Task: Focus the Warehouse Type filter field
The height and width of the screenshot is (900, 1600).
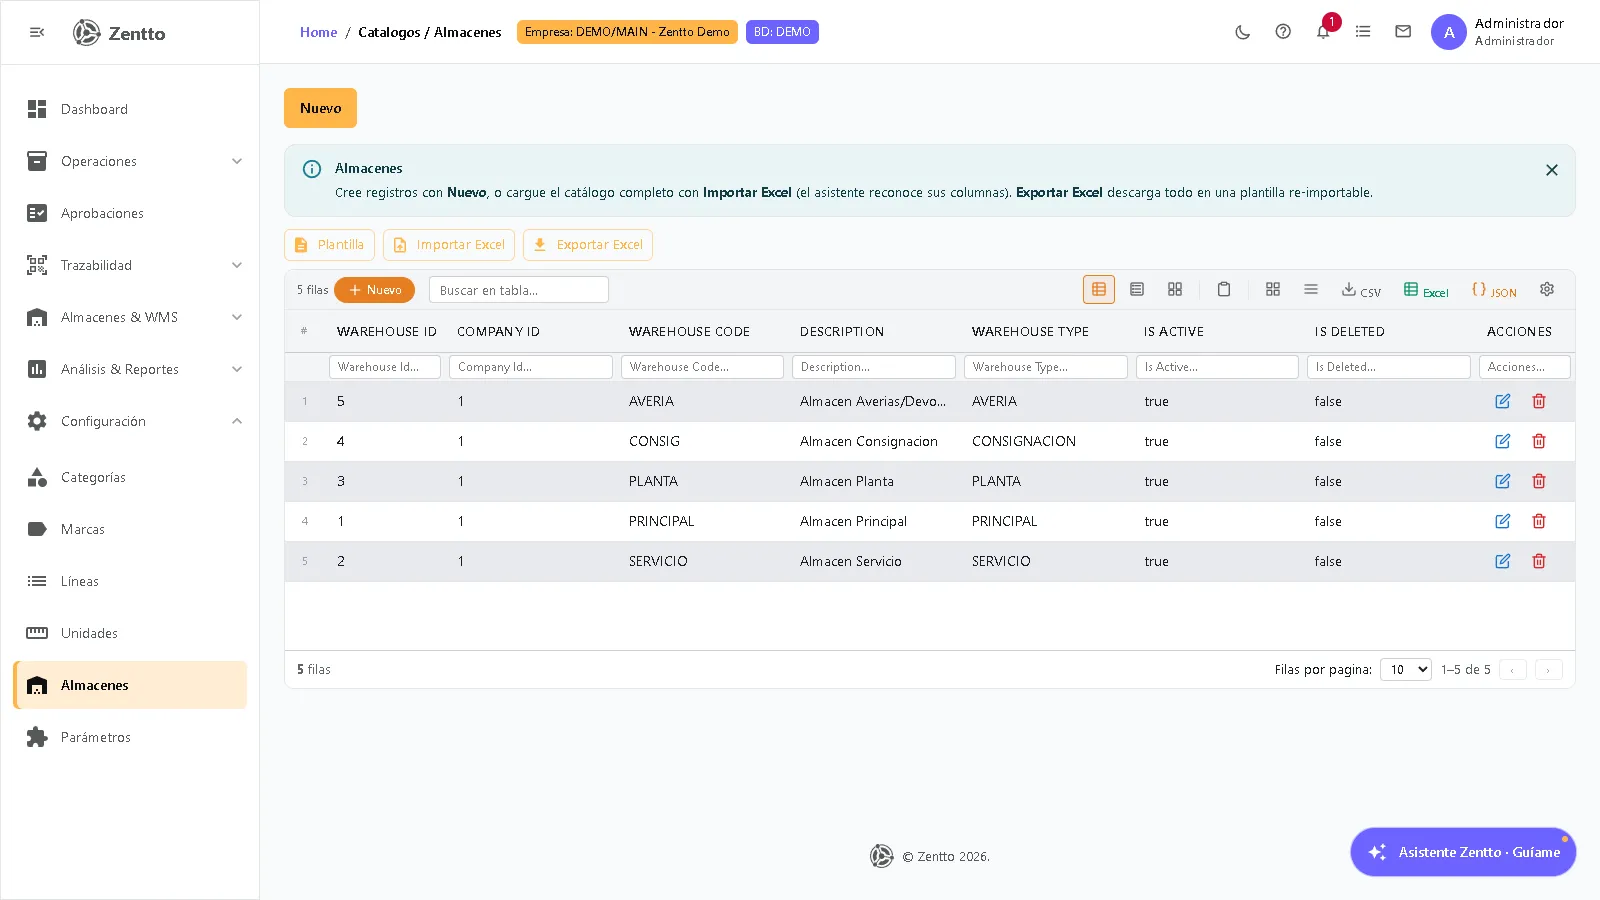Action: pos(1046,367)
